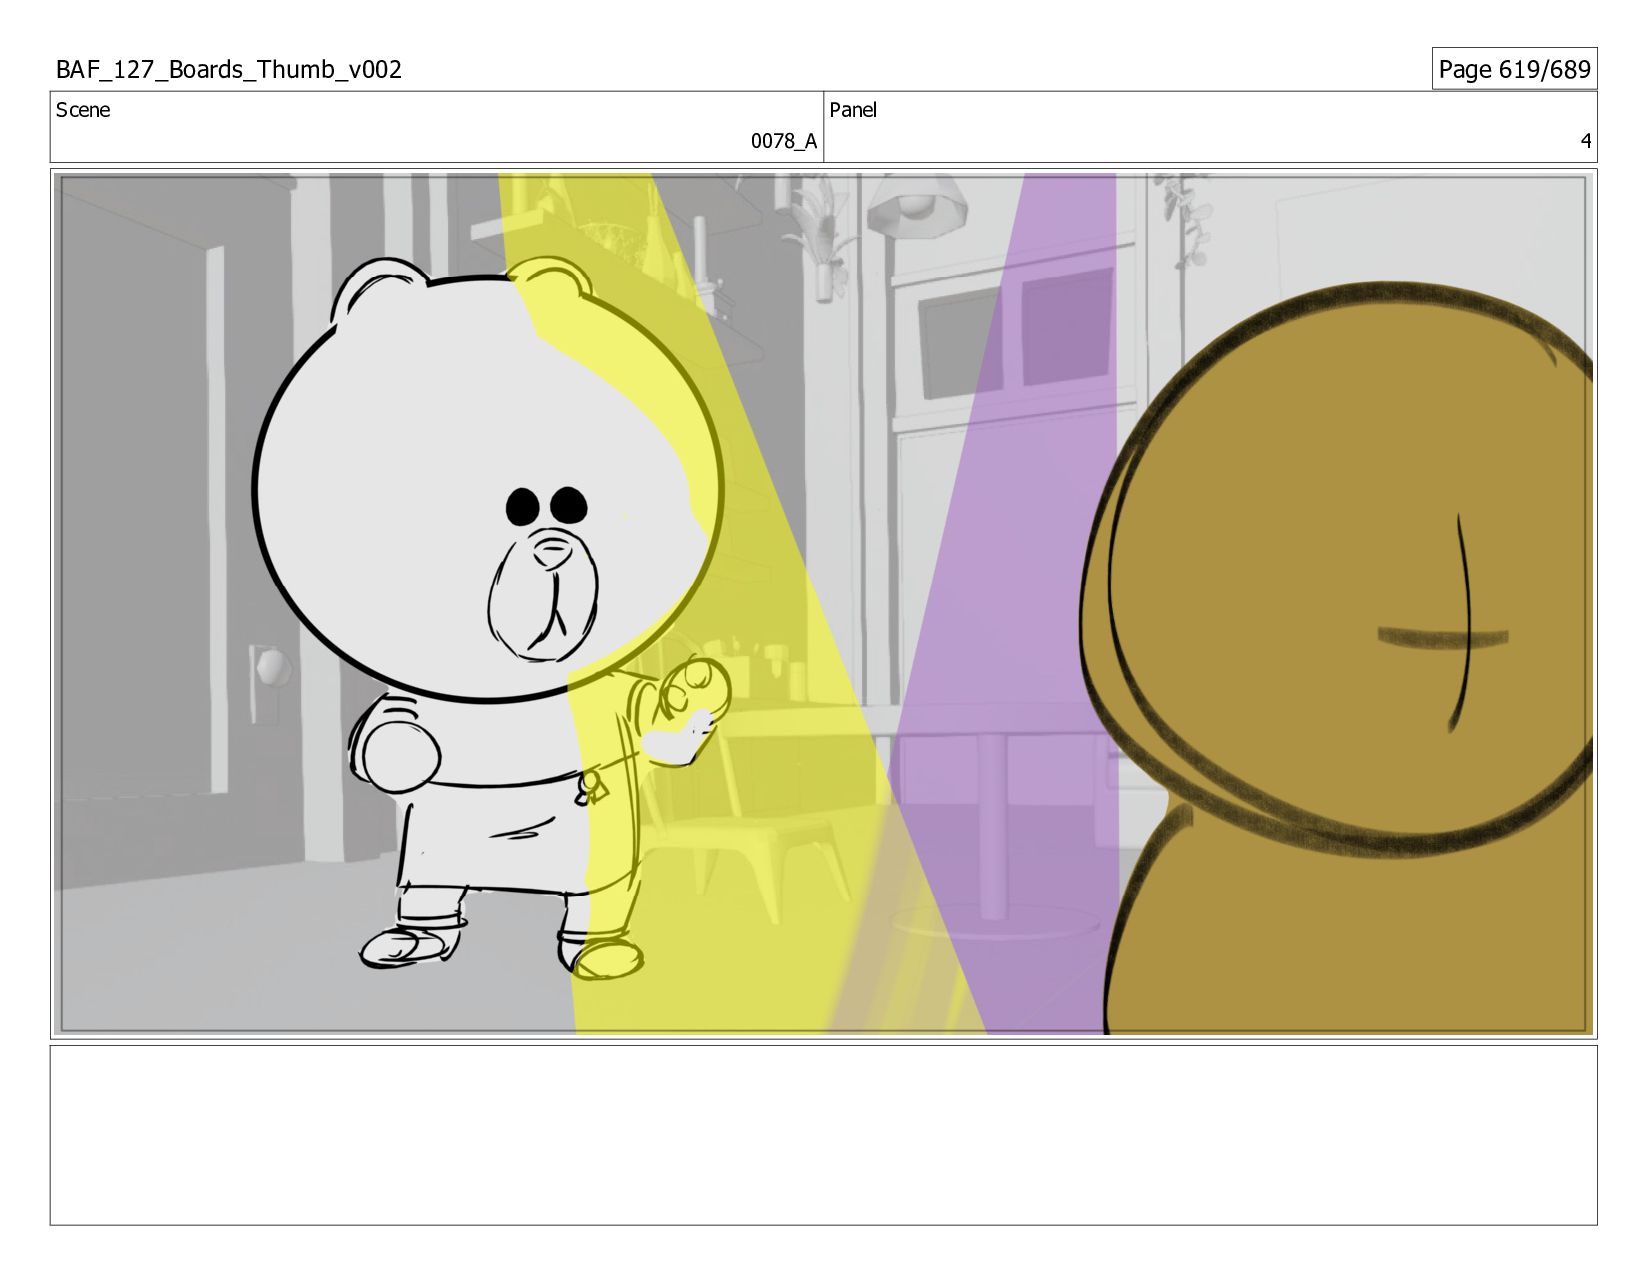The width and height of the screenshot is (1650, 1275).
Task: Click the empty notes box below the panel
Action: coord(823,1135)
